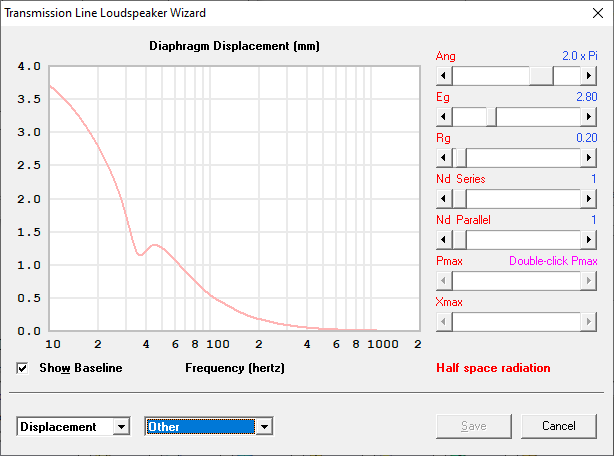Viewport: 614px width, 456px height.
Task: Decrease Rg with the left arrow
Action: [444, 158]
